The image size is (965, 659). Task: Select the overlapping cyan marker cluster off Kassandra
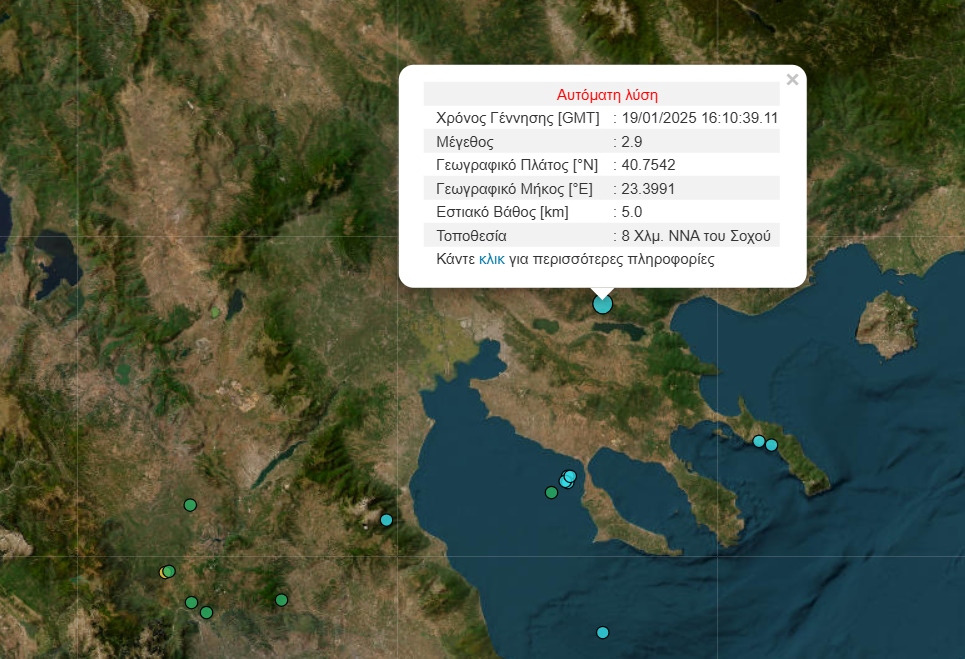[568, 479]
